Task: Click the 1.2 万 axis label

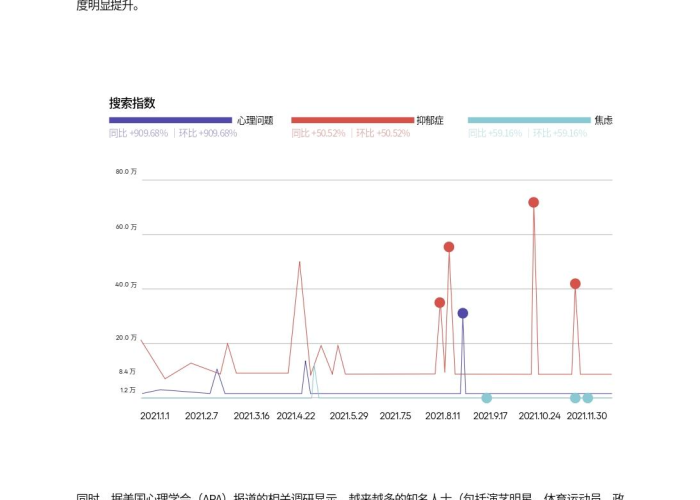Action: pyautogui.click(x=128, y=390)
